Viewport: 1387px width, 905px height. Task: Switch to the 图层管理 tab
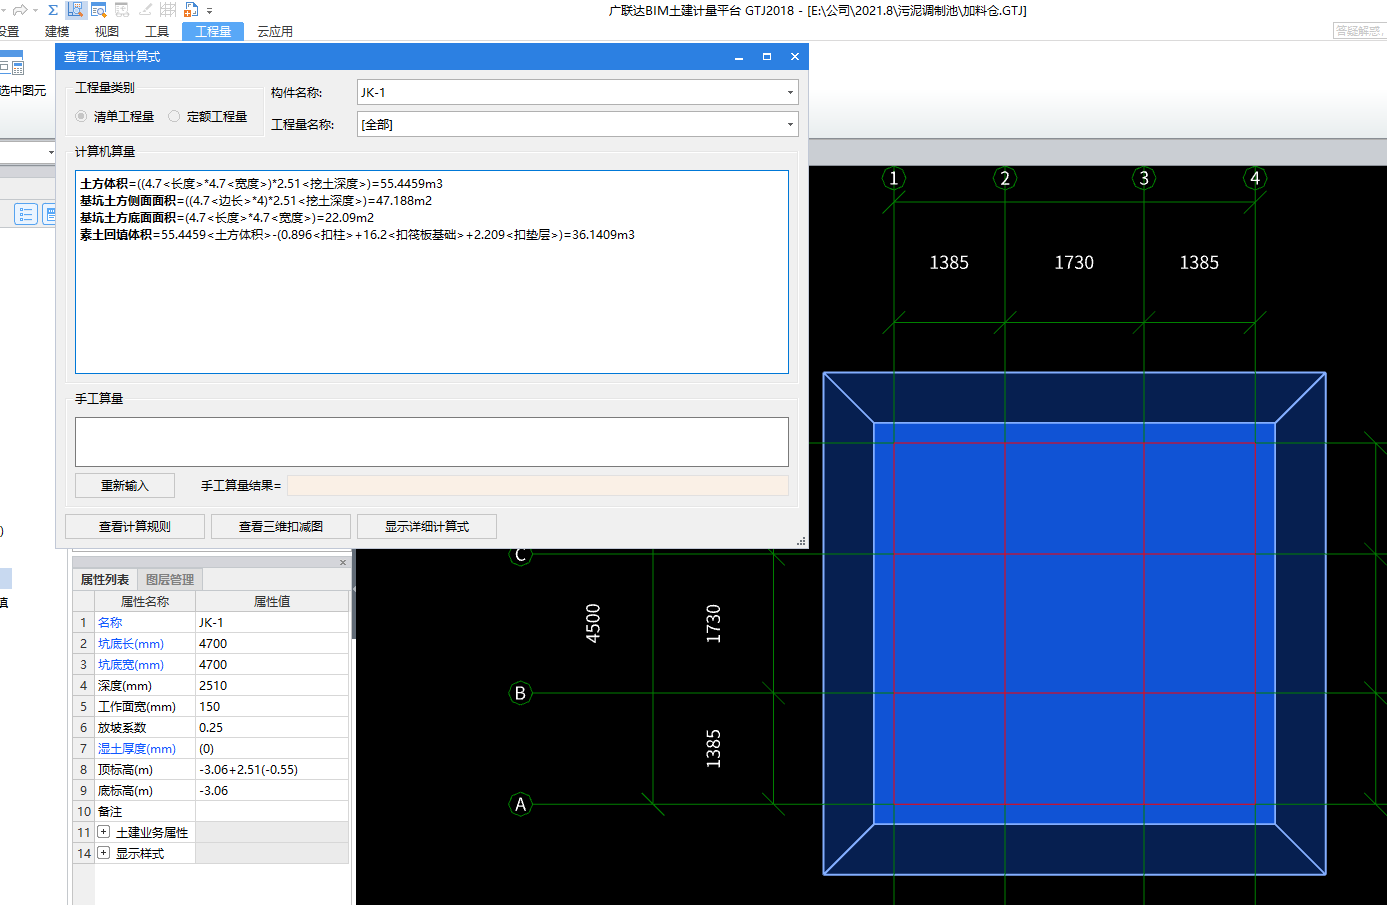click(x=170, y=580)
